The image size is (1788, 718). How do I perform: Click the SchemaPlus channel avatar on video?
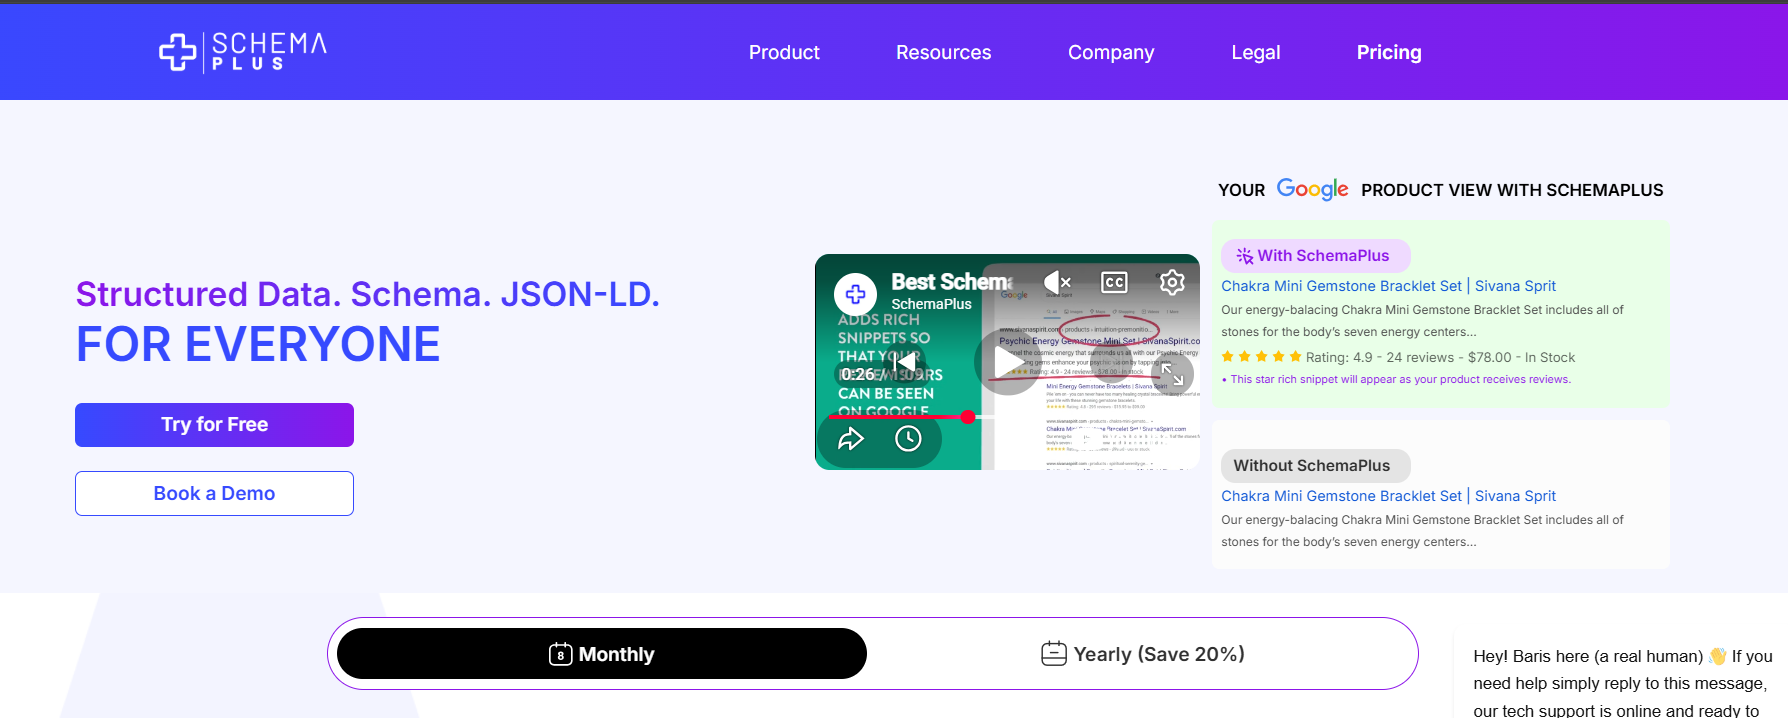[x=856, y=294]
